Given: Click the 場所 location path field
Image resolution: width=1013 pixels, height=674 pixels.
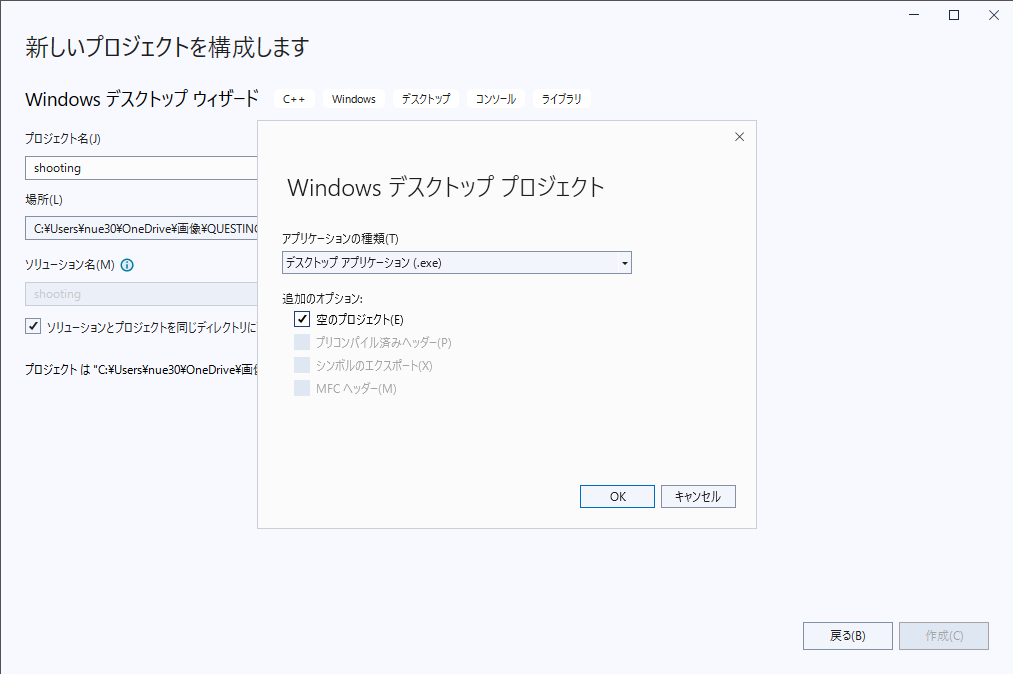Looking at the screenshot, I should click(x=140, y=227).
